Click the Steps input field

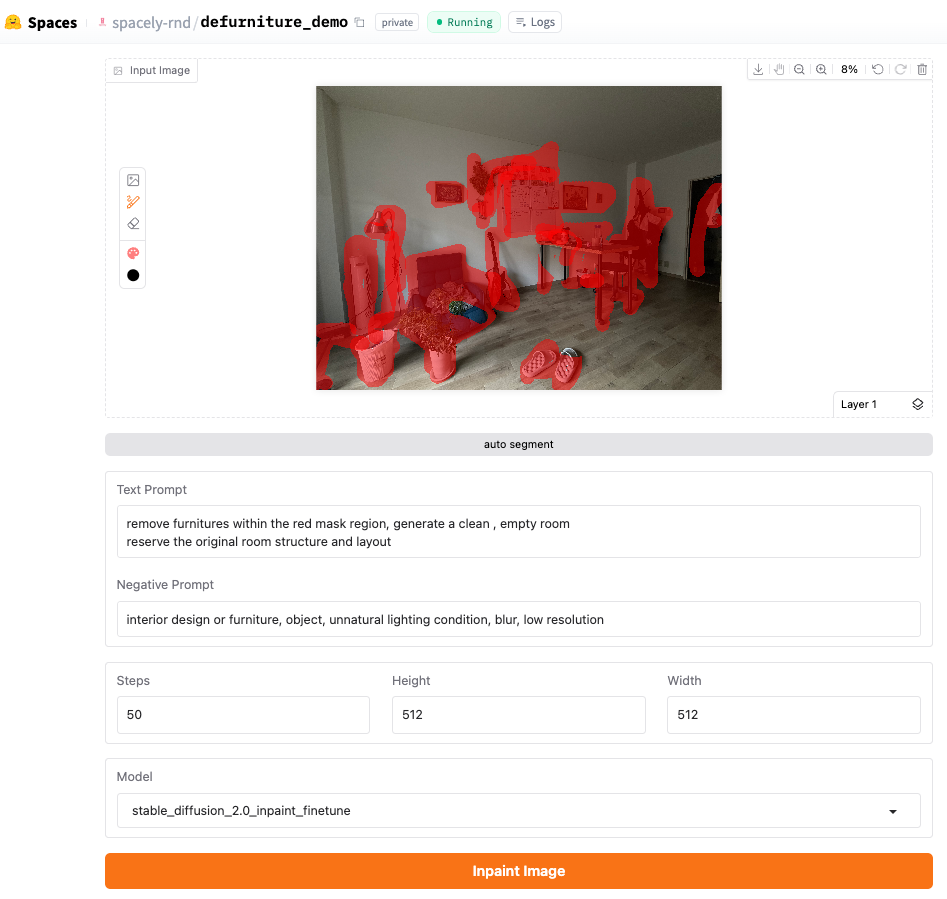243,715
